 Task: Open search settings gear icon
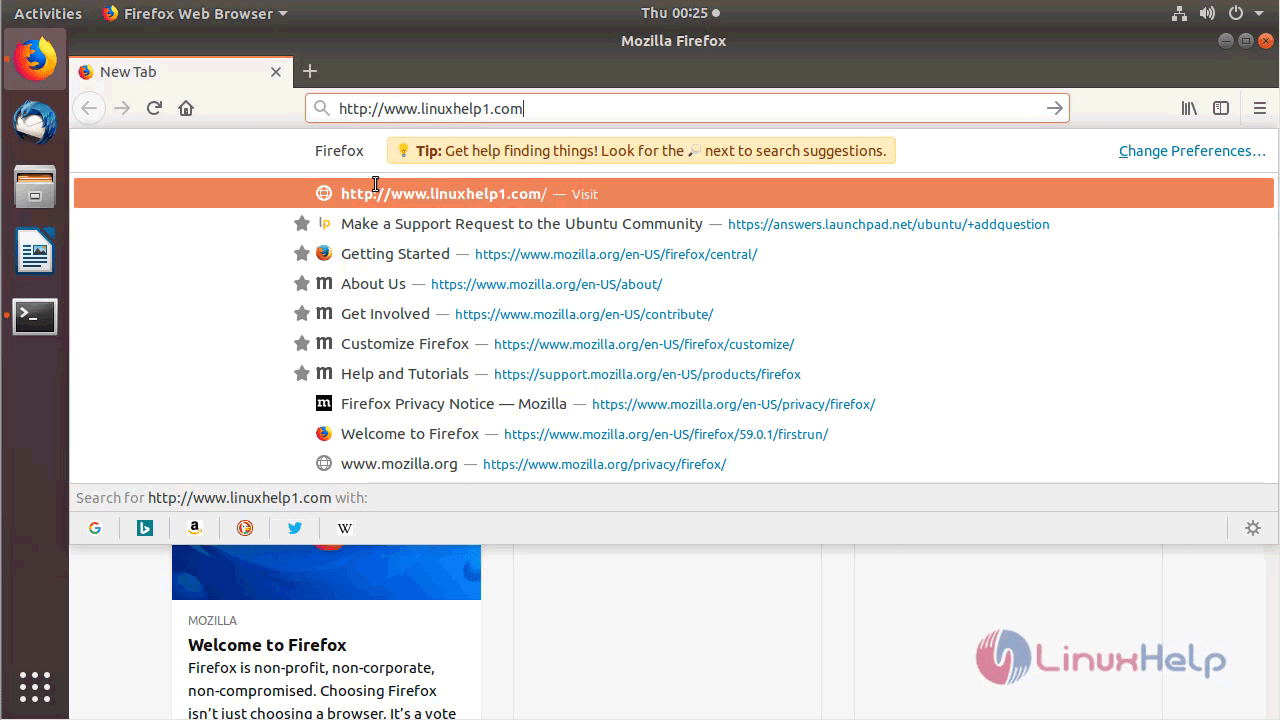point(1253,528)
